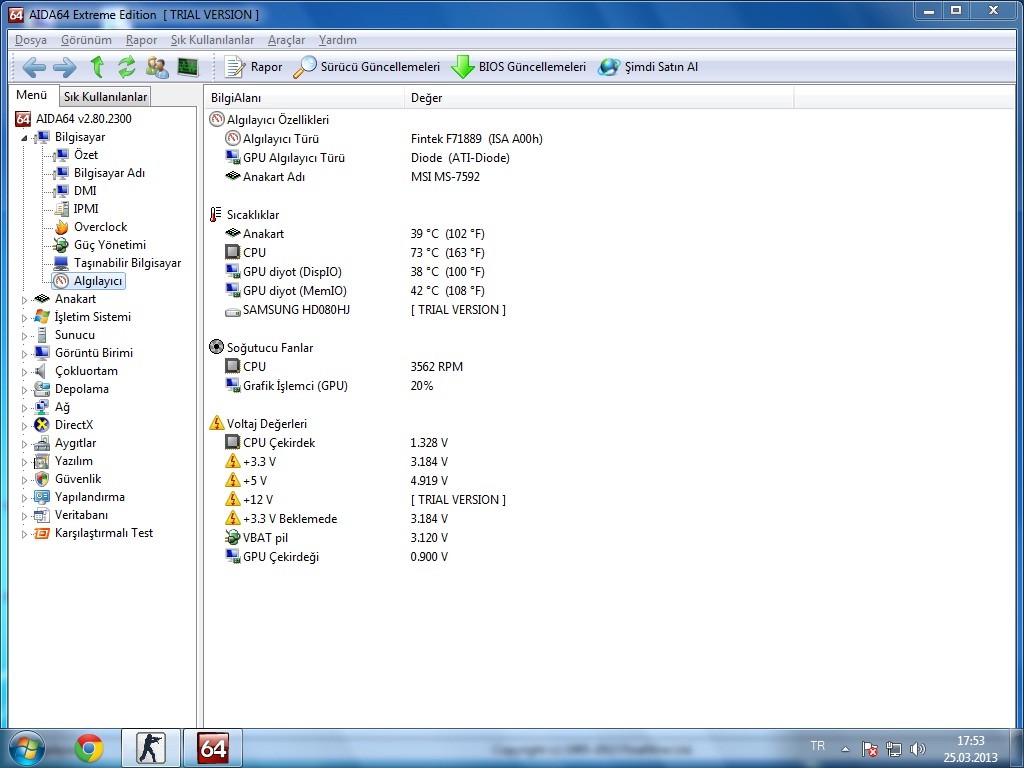Select the Grafik İşlemci (GPU) fan row

329,386
